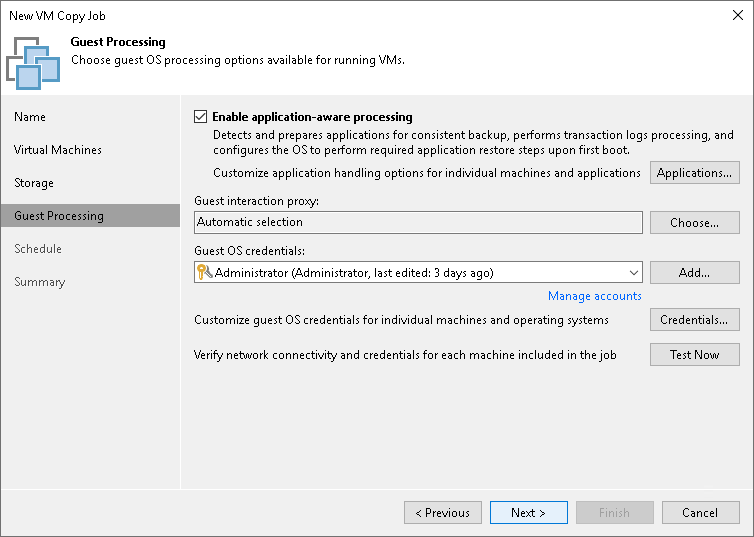Click the key icon in credentials field

pos(204,272)
